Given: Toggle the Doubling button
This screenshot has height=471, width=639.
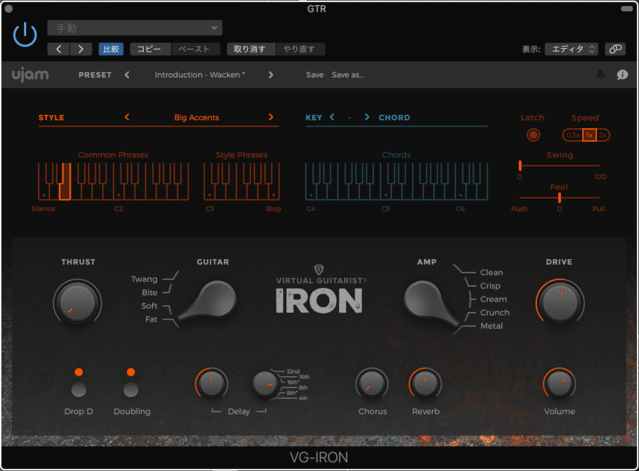Looking at the screenshot, I should pyautogui.click(x=131, y=390).
